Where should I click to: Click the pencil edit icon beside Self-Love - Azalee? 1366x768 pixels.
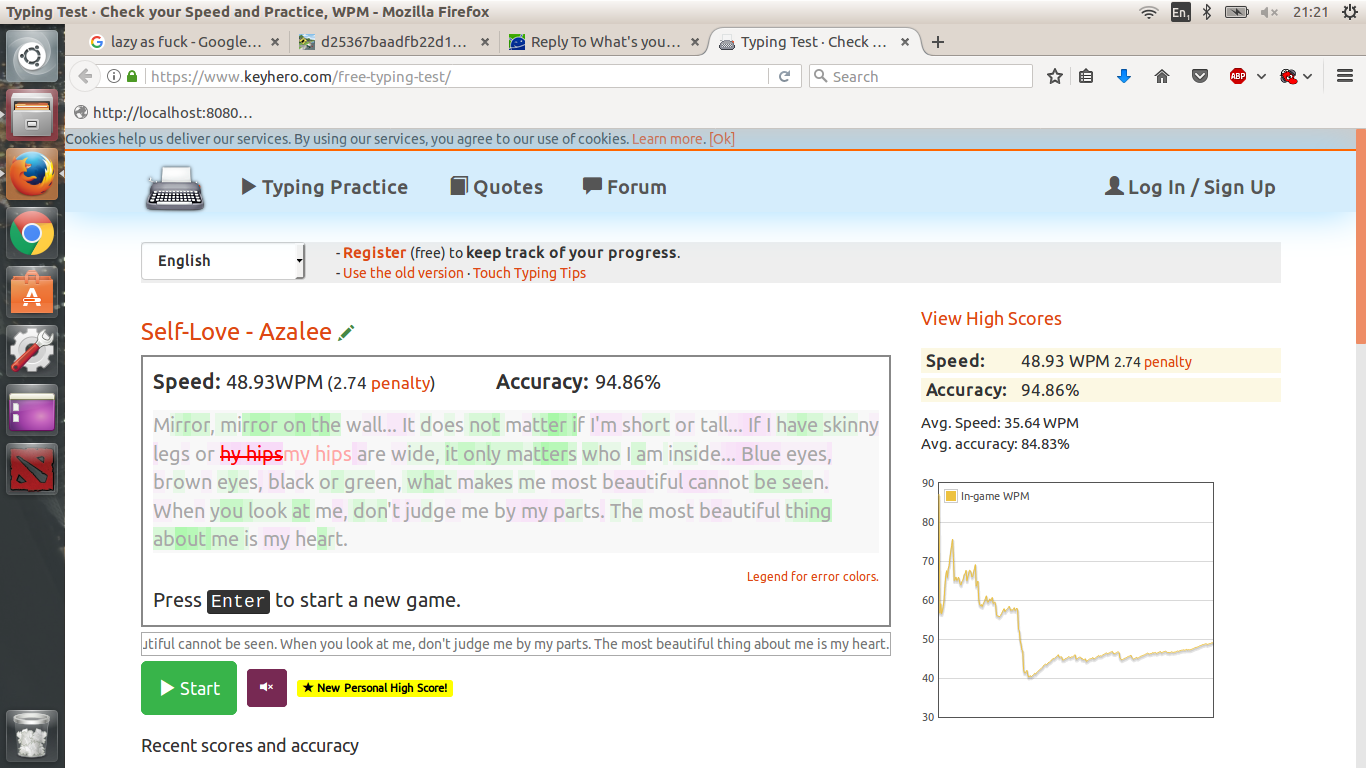(347, 333)
